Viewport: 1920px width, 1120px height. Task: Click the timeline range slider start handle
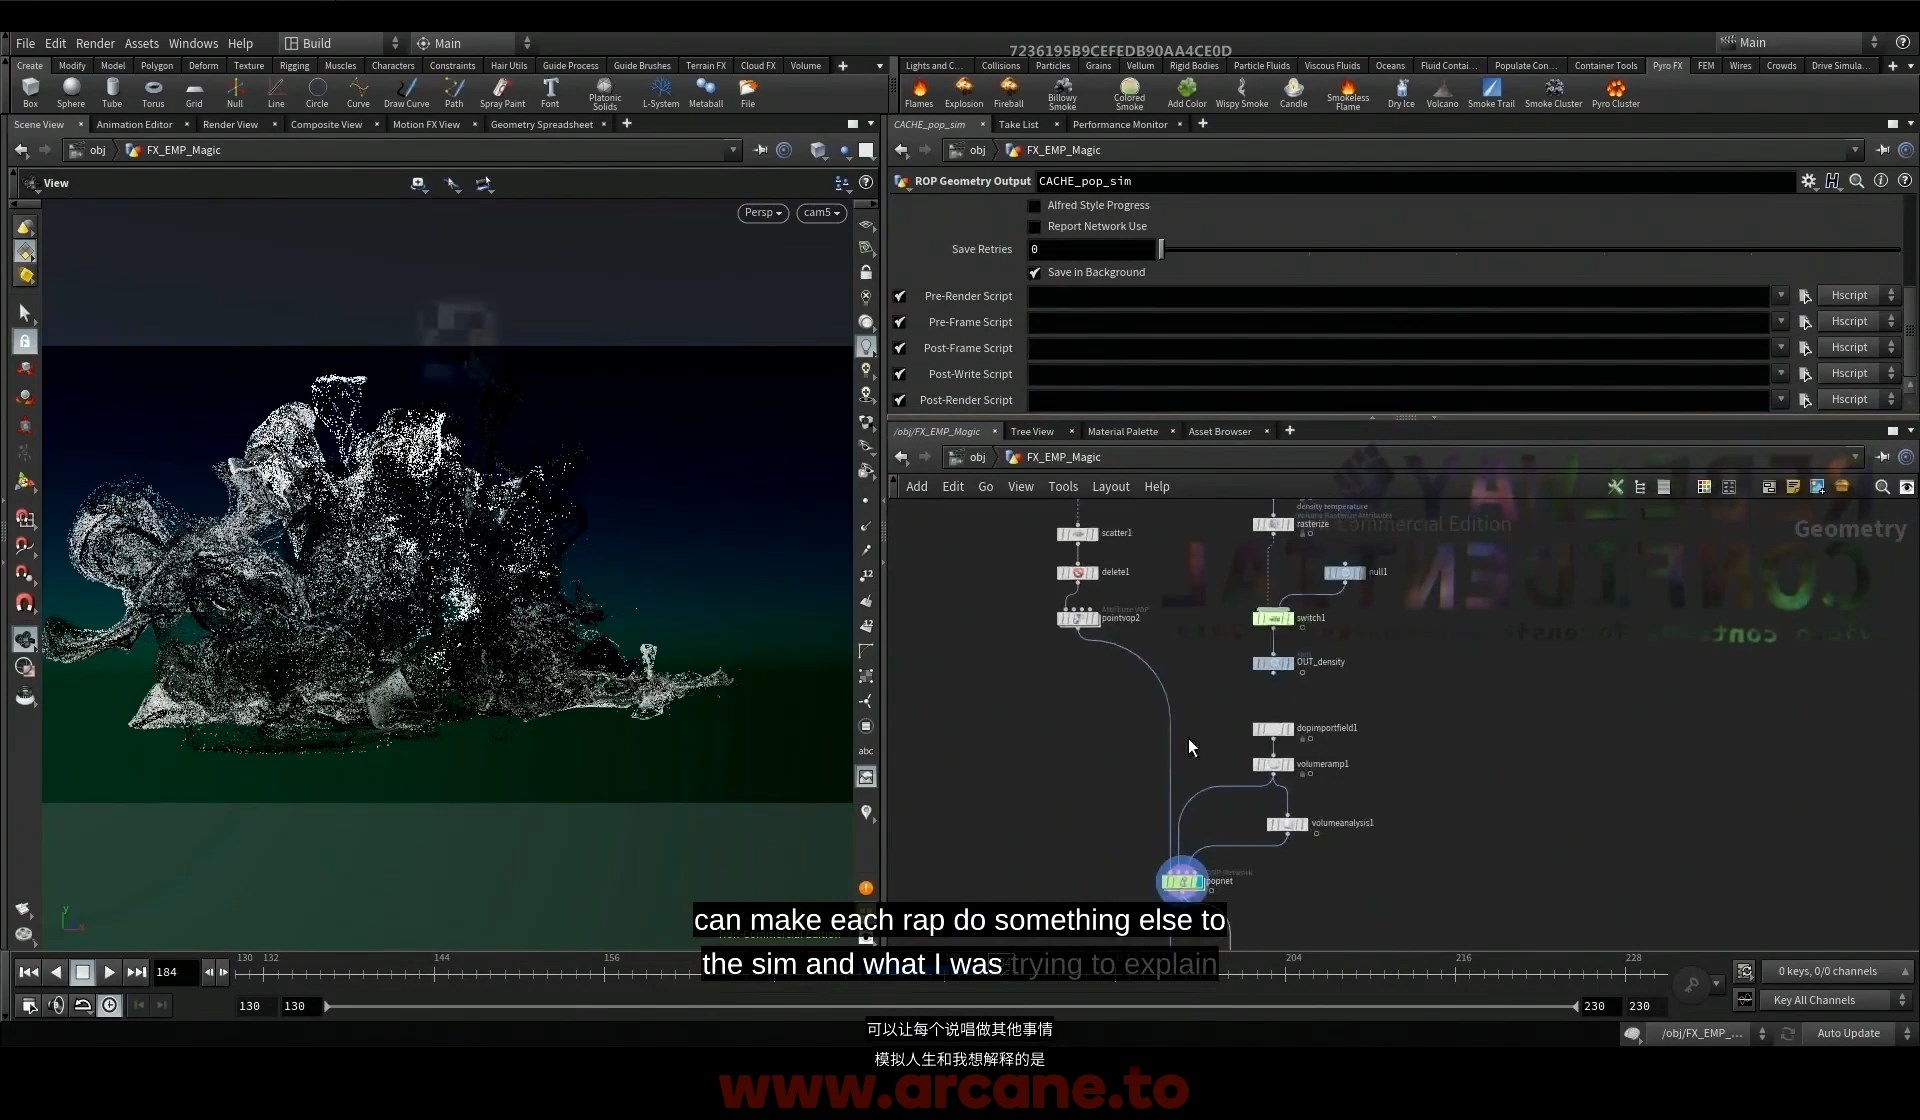pyautogui.click(x=327, y=1006)
